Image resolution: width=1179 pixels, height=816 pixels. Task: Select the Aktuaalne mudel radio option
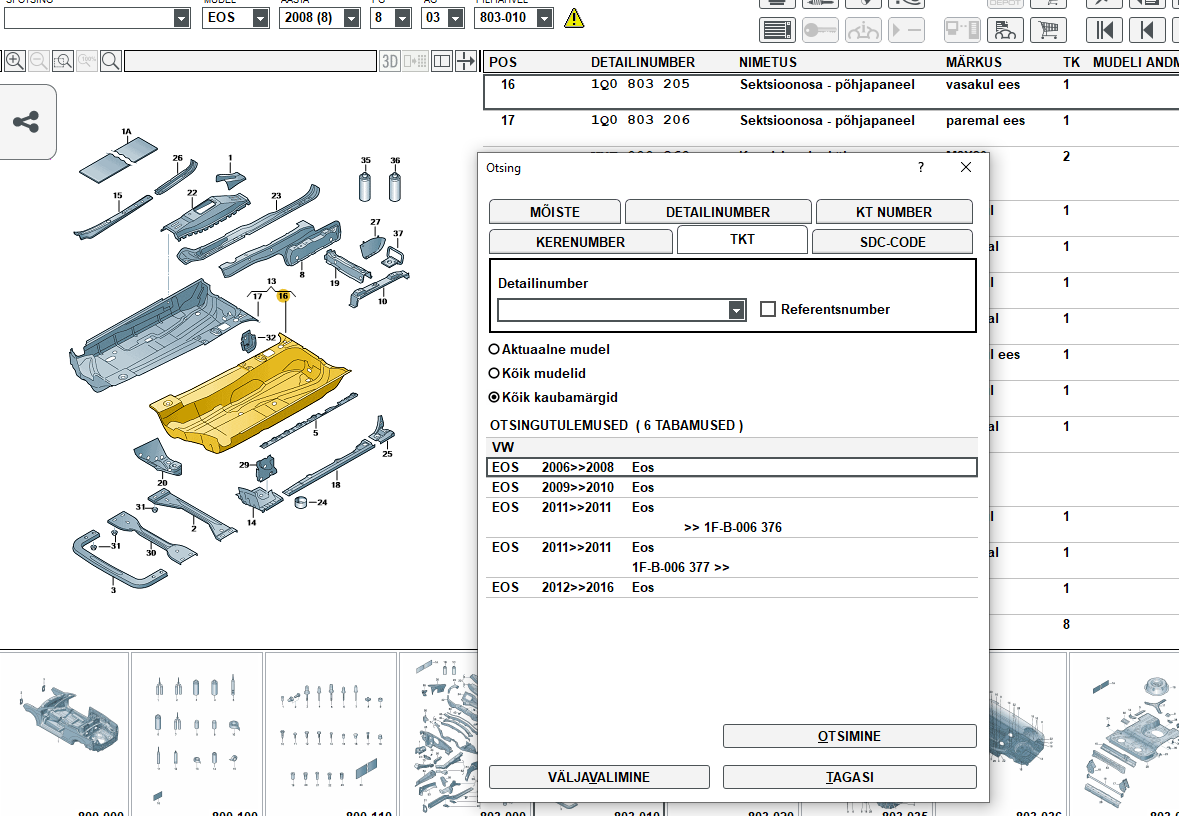tap(494, 350)
